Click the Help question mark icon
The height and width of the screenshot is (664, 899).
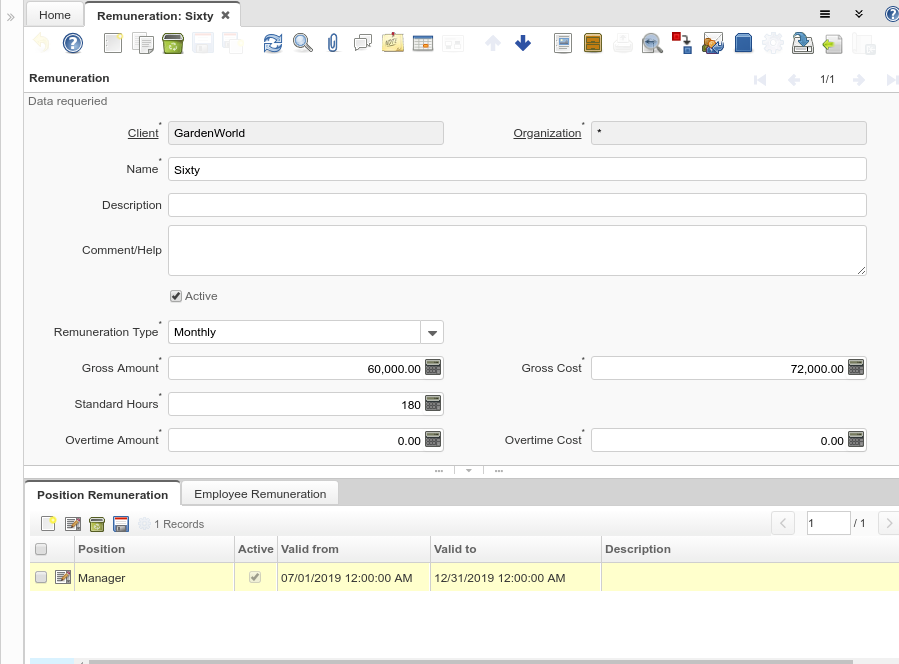click(73, 43)
